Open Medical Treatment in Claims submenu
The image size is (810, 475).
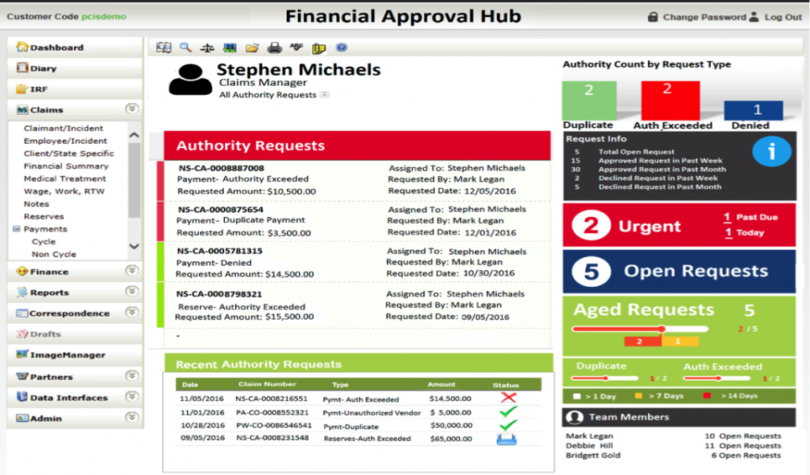coord(65,179)
